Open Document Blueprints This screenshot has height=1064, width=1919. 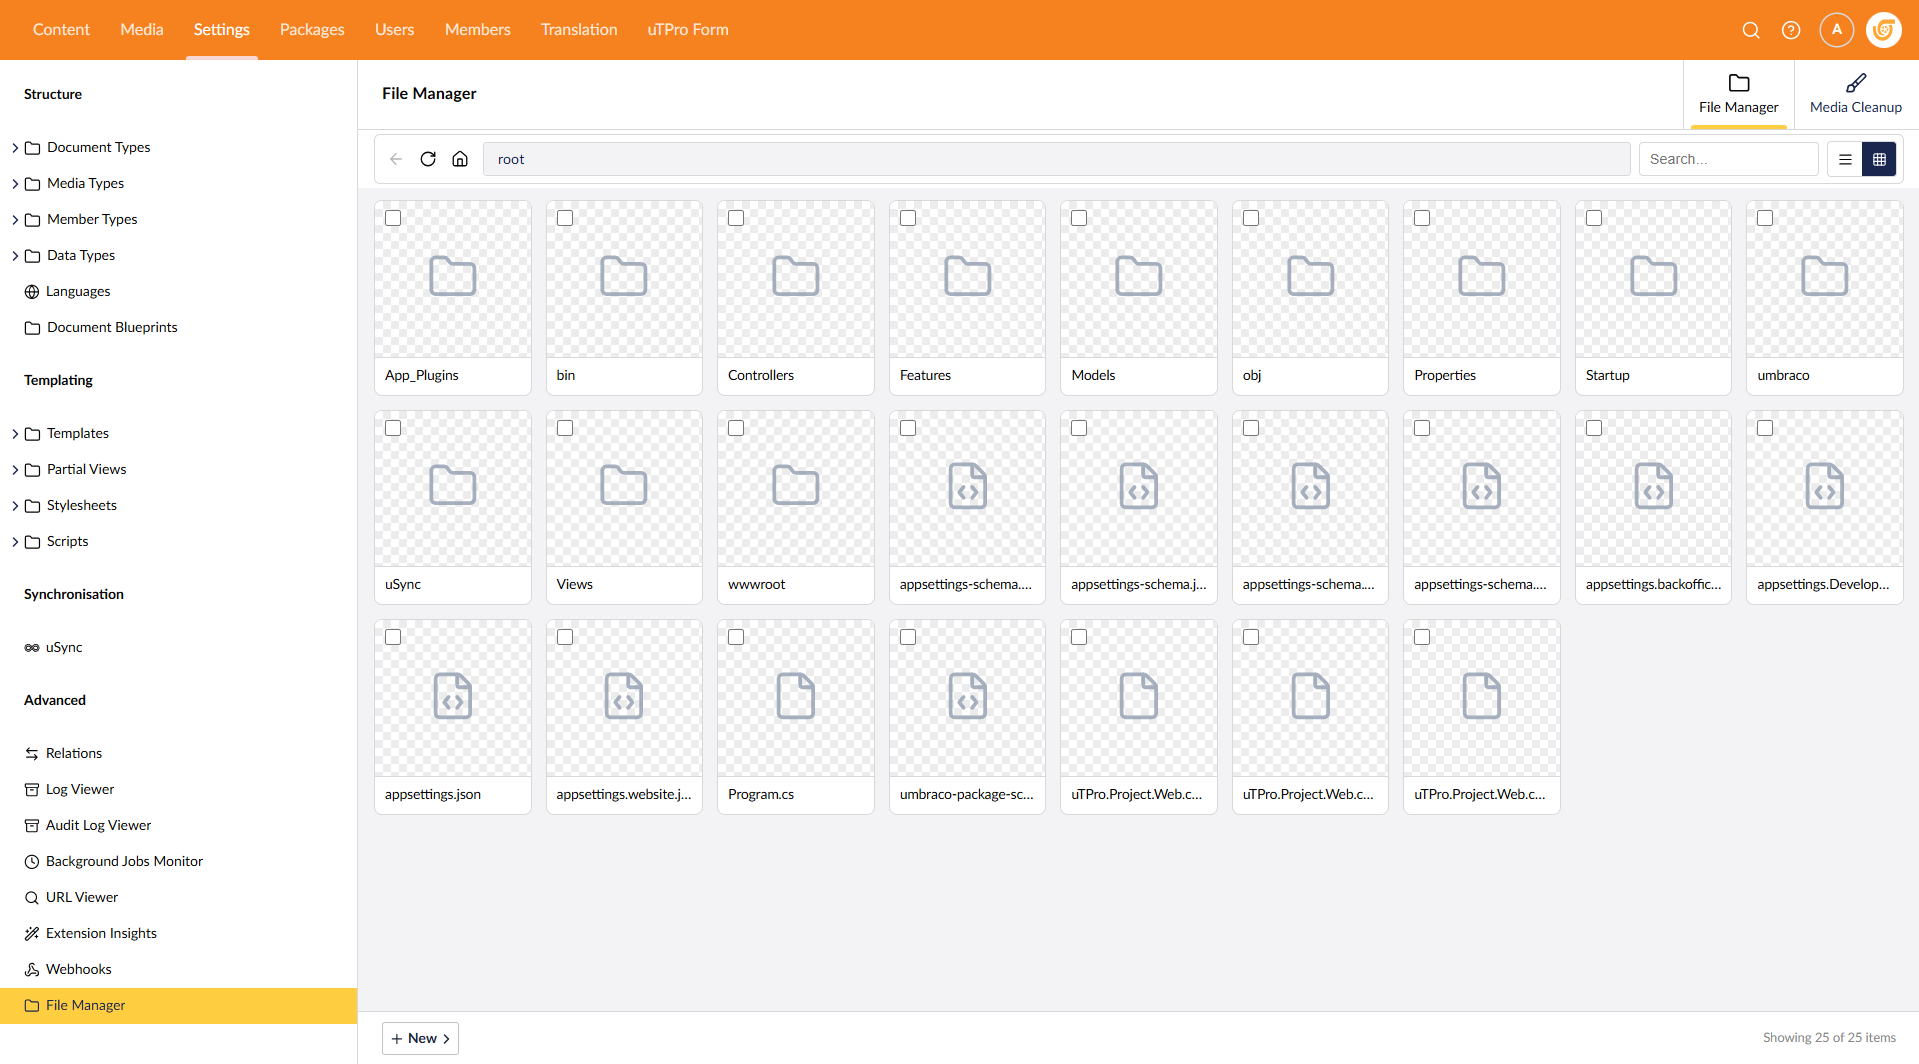coord(101,327)
